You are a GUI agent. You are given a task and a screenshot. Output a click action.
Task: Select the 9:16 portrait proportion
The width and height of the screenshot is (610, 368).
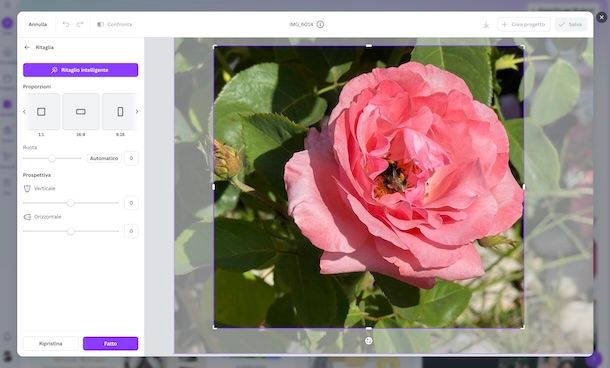tap(120, 112)
